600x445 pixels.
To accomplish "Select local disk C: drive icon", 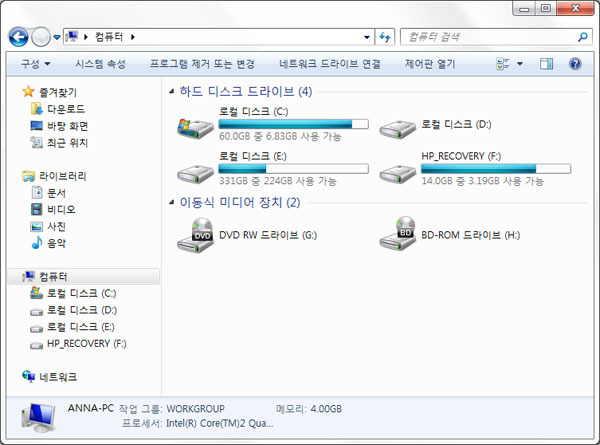I will coord(195,128).
